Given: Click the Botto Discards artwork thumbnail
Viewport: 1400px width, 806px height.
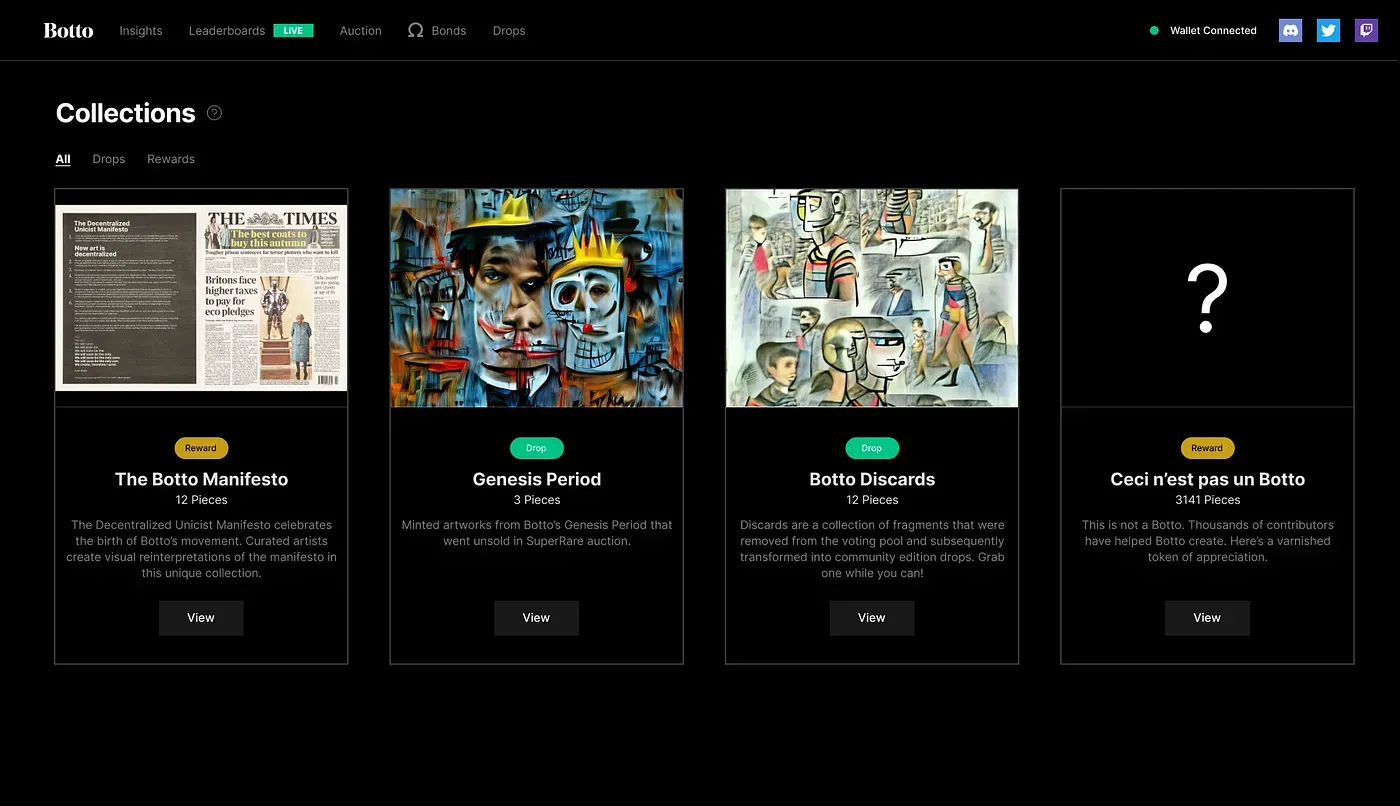Looking at the screenshot, I should coord(872,298).
